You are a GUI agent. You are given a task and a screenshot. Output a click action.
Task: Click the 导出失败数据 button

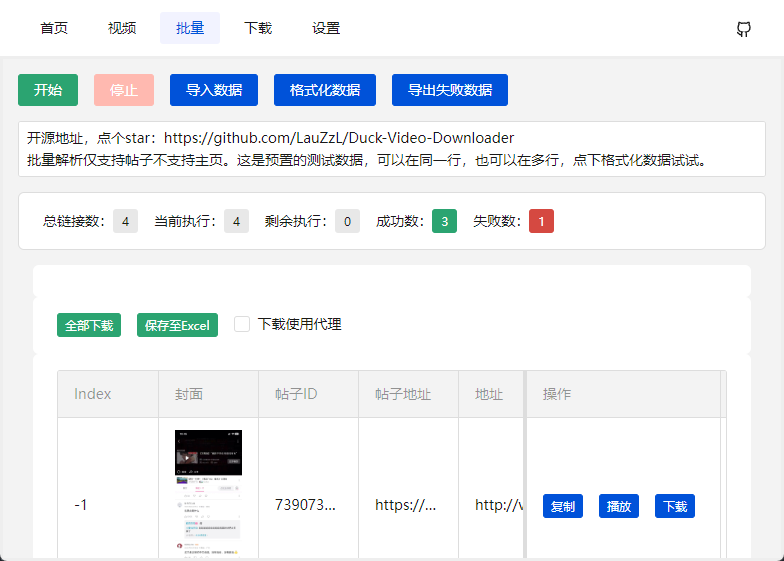coord(450,90)
